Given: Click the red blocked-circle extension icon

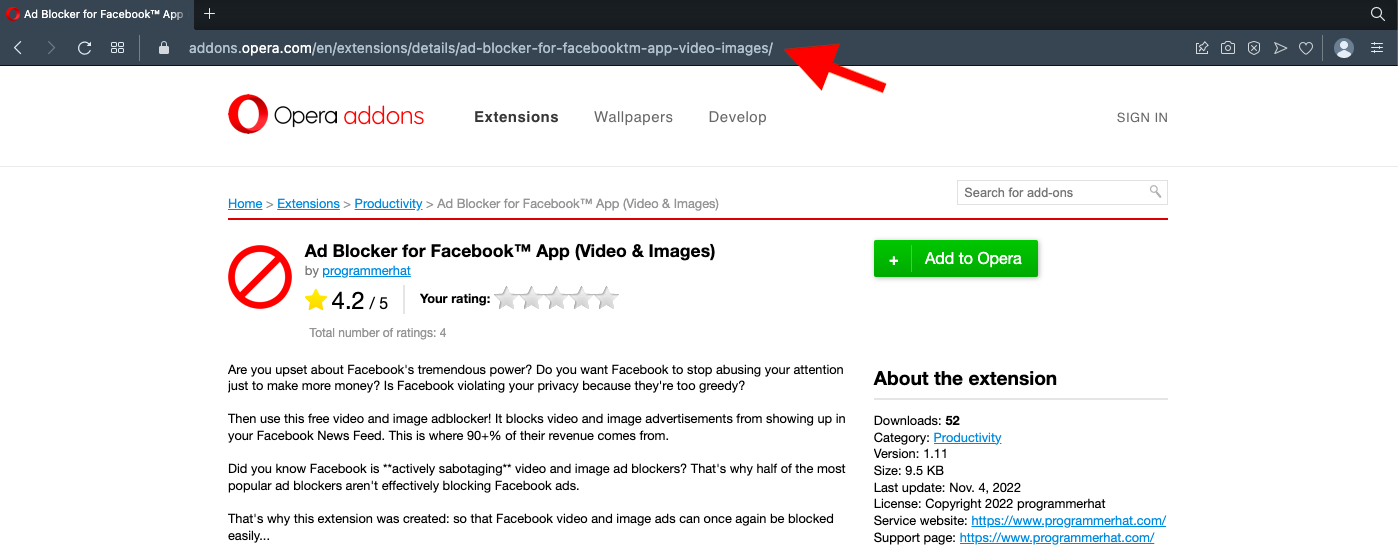Looking at the screenshot, I should click(260, 277).
